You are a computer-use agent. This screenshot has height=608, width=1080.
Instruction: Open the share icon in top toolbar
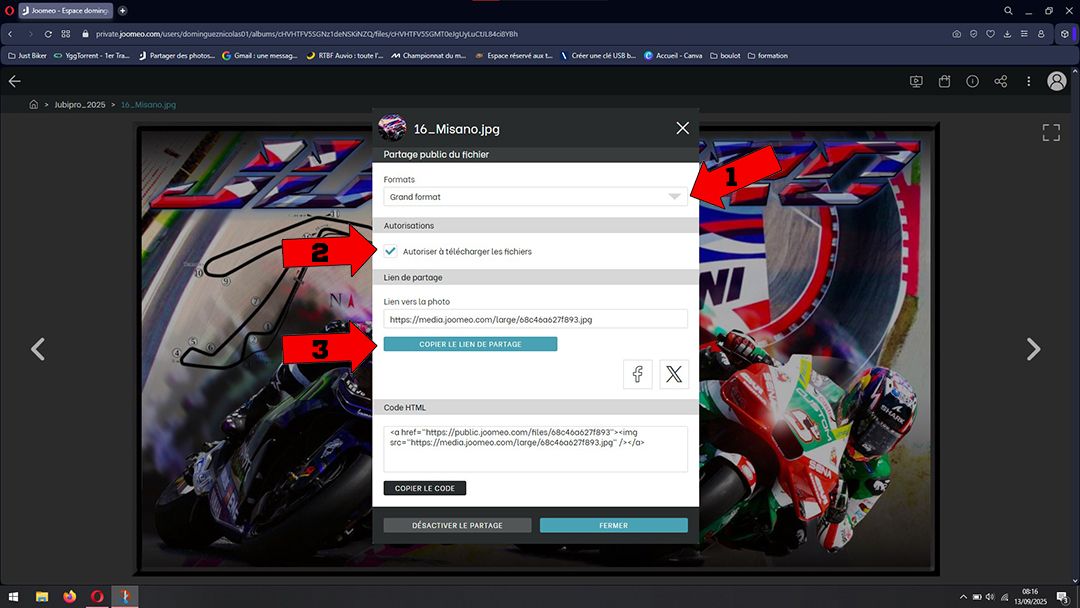[1000, 82]
